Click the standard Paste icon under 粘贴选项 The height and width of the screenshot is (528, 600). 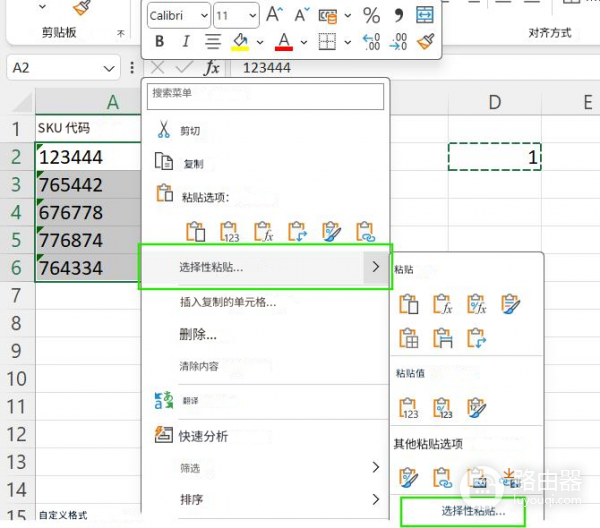[x=196, y=232]
